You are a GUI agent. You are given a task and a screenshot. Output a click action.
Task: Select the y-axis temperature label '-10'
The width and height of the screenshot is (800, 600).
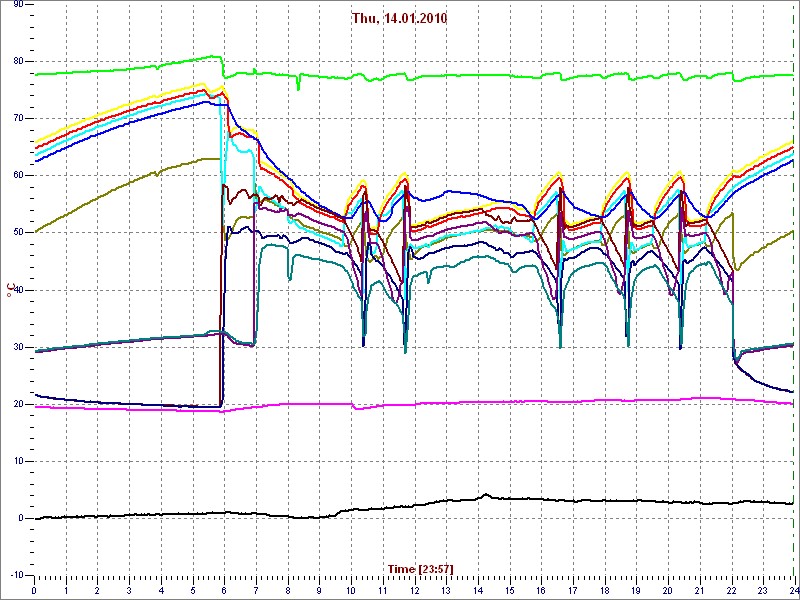(x=16, y=575)
